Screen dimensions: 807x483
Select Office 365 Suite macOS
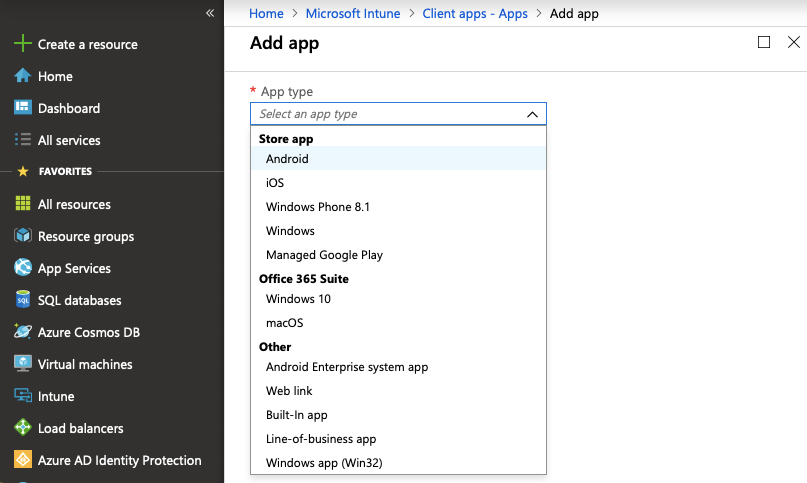point(398,323)
